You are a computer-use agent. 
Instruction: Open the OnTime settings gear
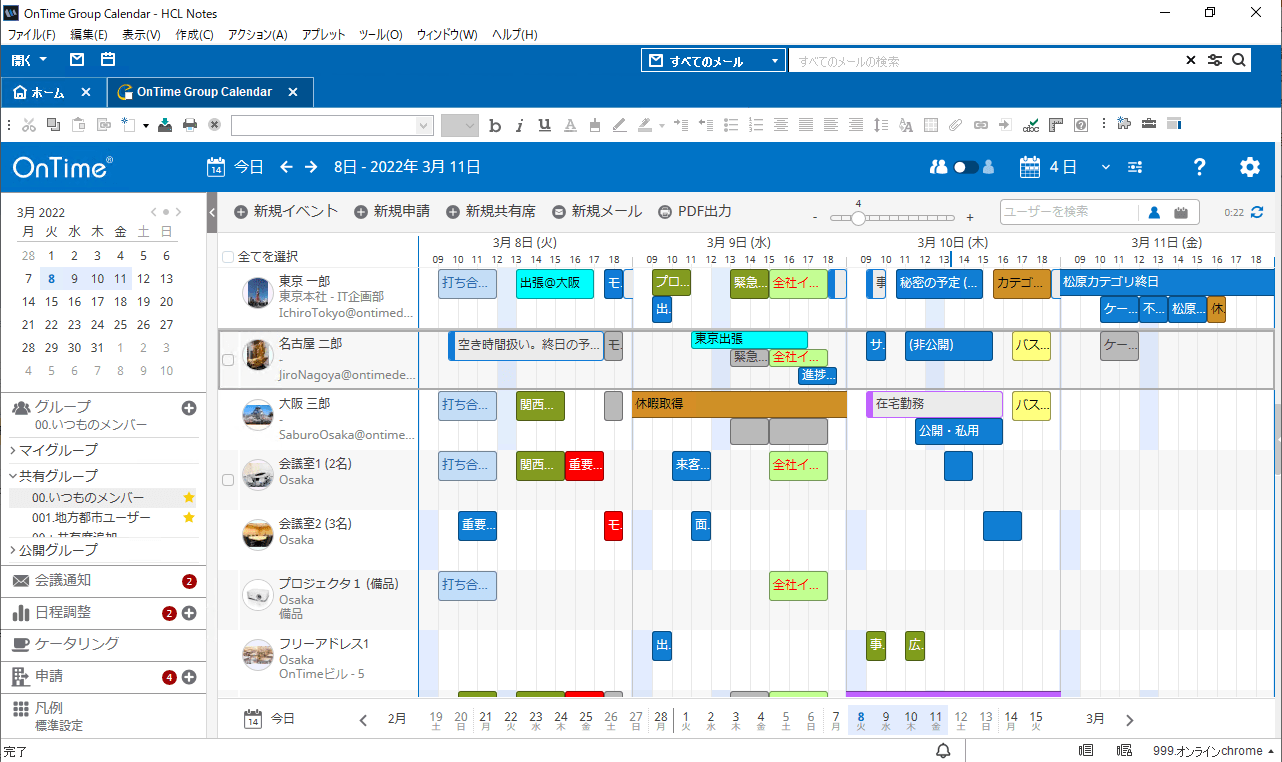click(x=1249, y=167)
